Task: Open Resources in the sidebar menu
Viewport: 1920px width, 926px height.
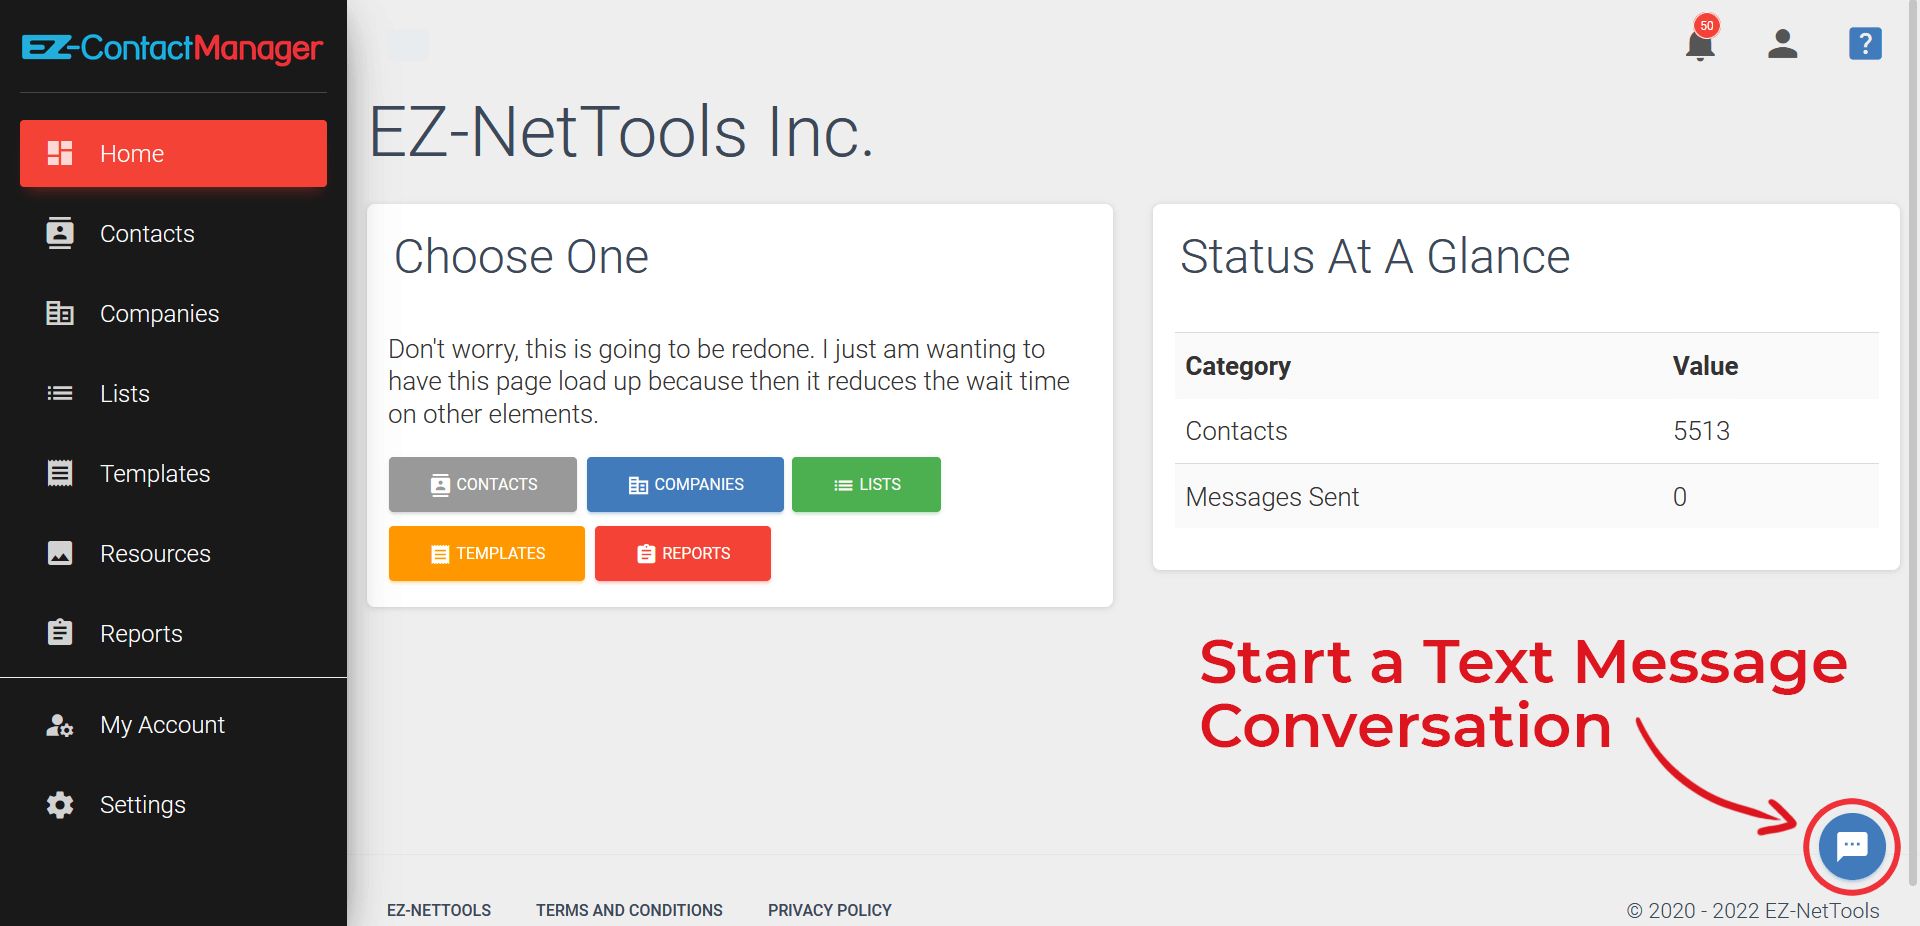Action: (x=173, y=553)
